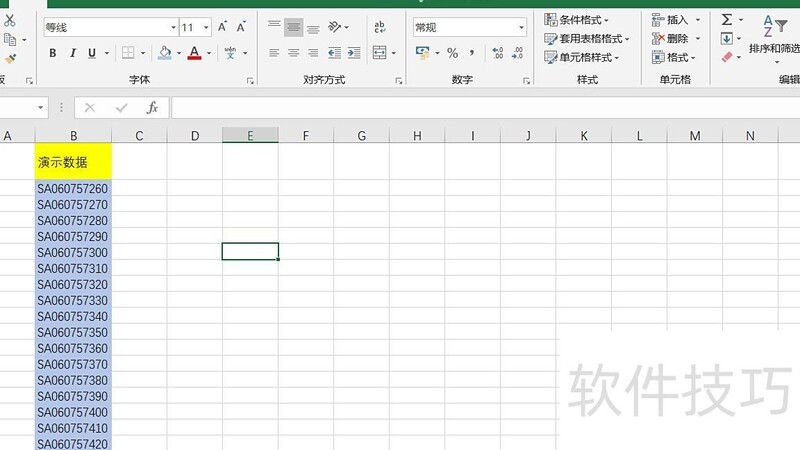Apply percent style
The width and height of the screenshot is (800, 450).
pos(453,53)
